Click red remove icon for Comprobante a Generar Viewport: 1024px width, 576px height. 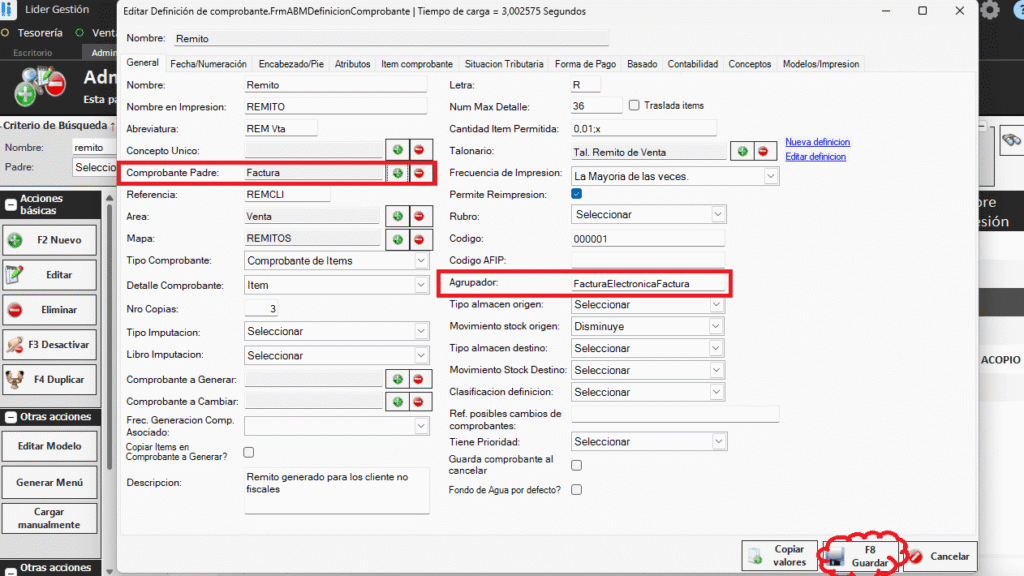click(420, 379)
